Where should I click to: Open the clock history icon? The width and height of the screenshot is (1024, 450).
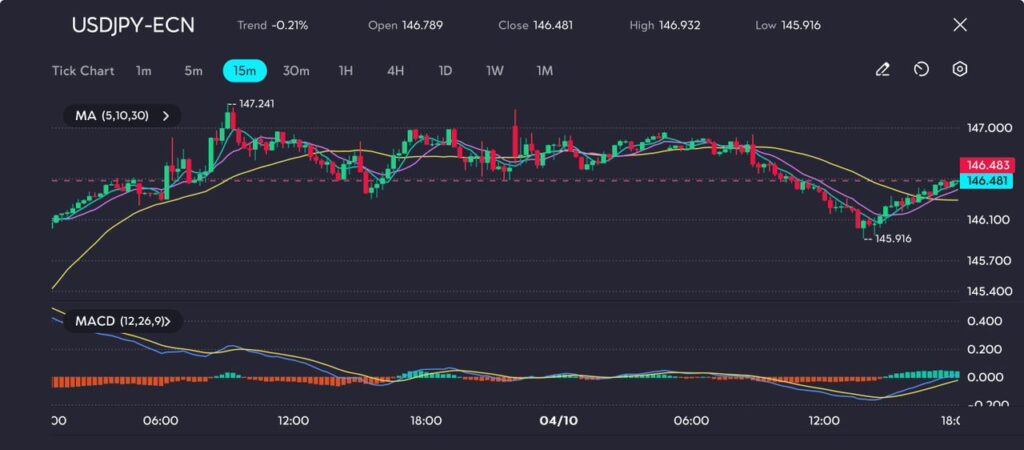pyautogui.click(x=921, y=70)
